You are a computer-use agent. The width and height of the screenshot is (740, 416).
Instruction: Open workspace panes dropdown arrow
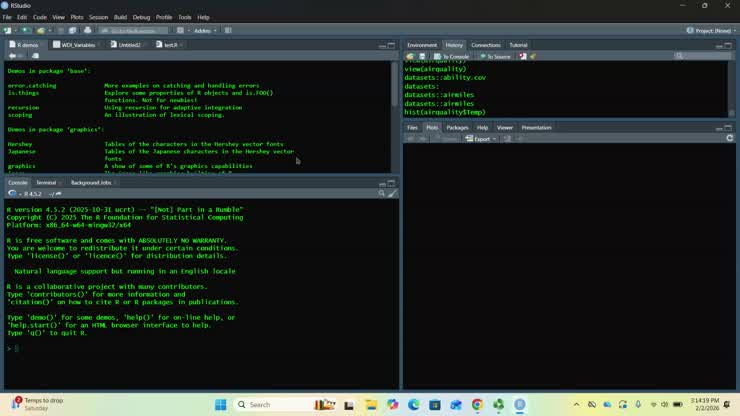tap(188, 31)
